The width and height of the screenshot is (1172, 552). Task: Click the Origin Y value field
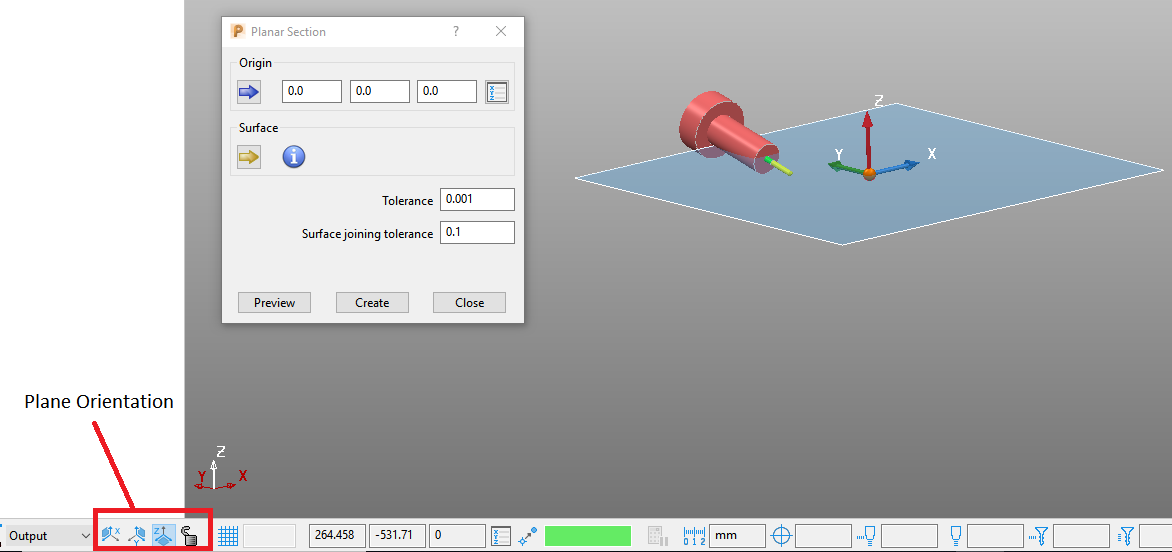pyautogui.click(x=380, y=91)
